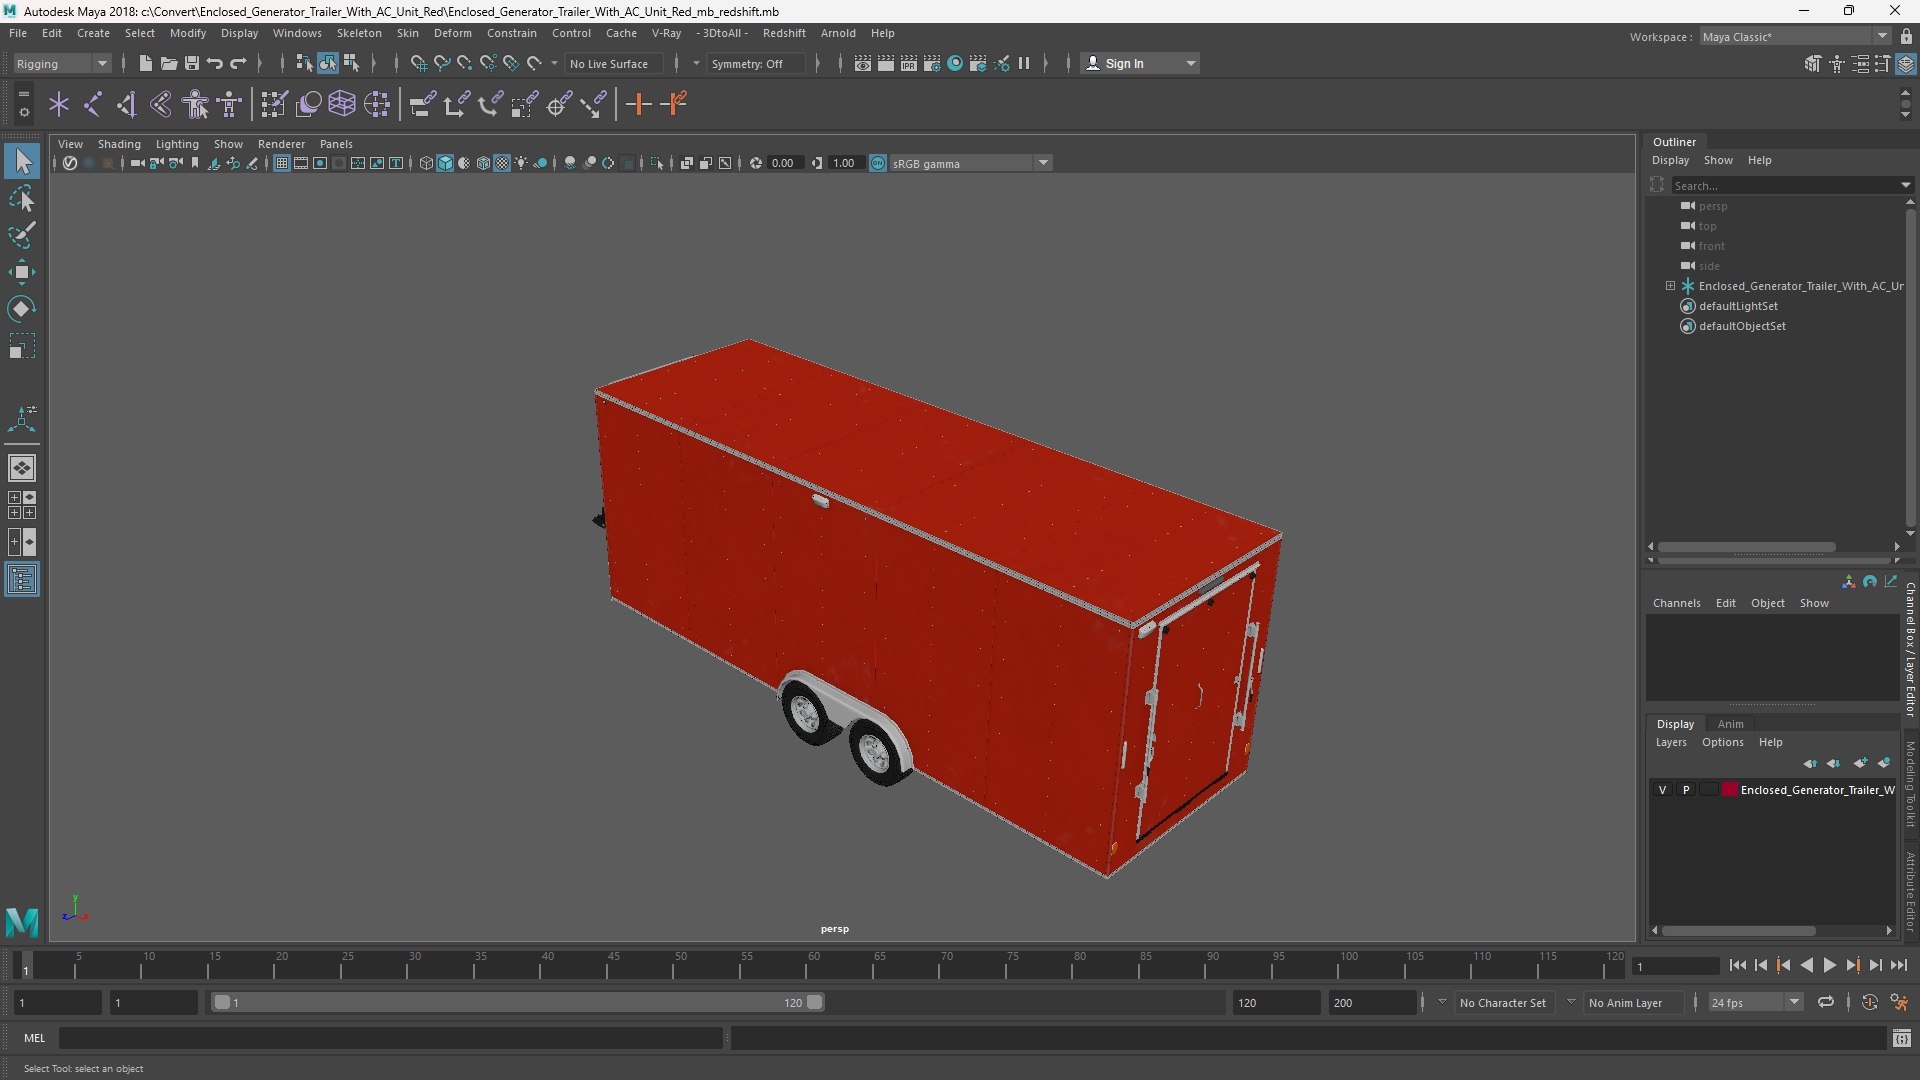Screen dimensions: 1920x1080
Task: Toggle layer playback P box
Action: pos(1686,790)
